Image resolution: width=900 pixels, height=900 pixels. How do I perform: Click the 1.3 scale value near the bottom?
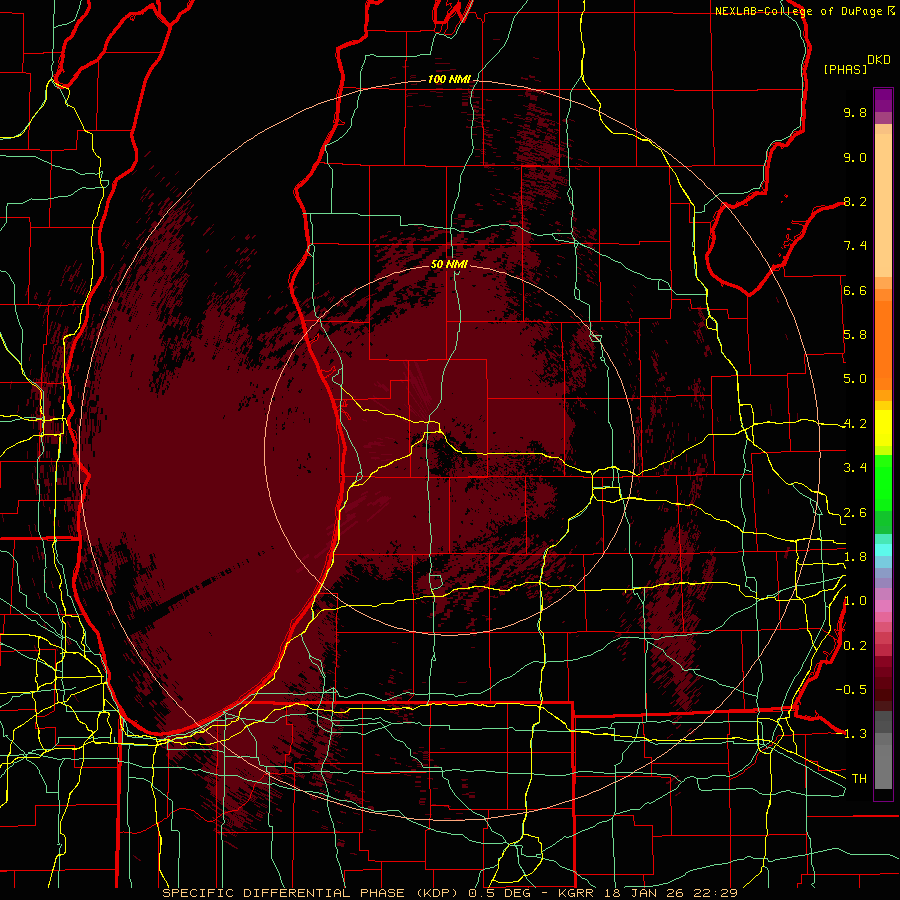point(855,734)
